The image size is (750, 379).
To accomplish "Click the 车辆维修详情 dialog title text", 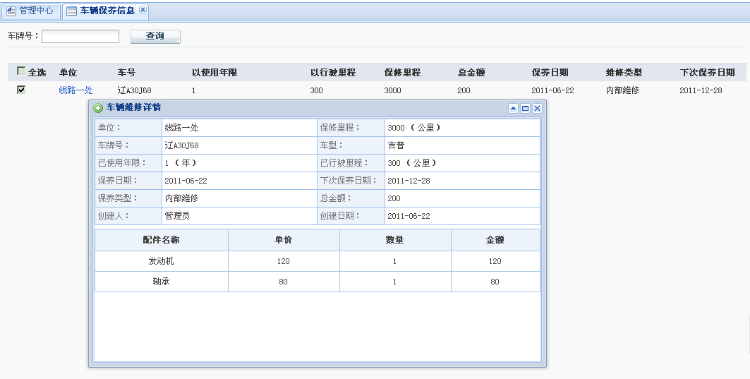I will [133, 108].
